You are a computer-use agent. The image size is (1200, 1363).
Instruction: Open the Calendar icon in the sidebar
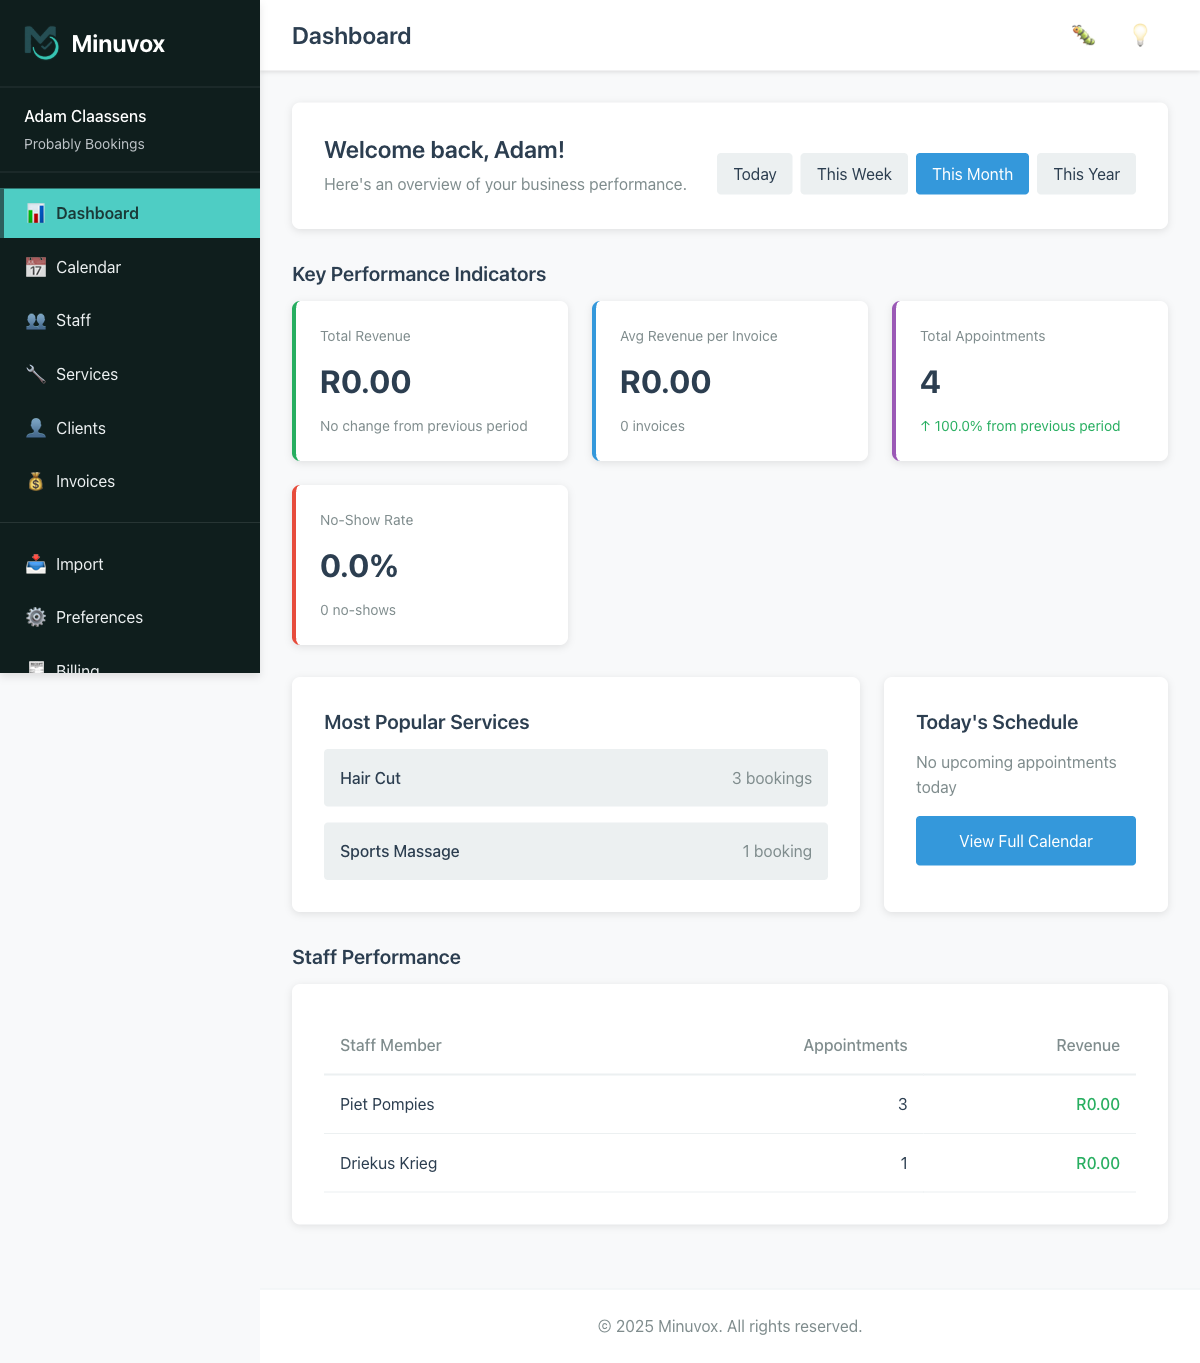pyautogui.click(x=36, y=267)
